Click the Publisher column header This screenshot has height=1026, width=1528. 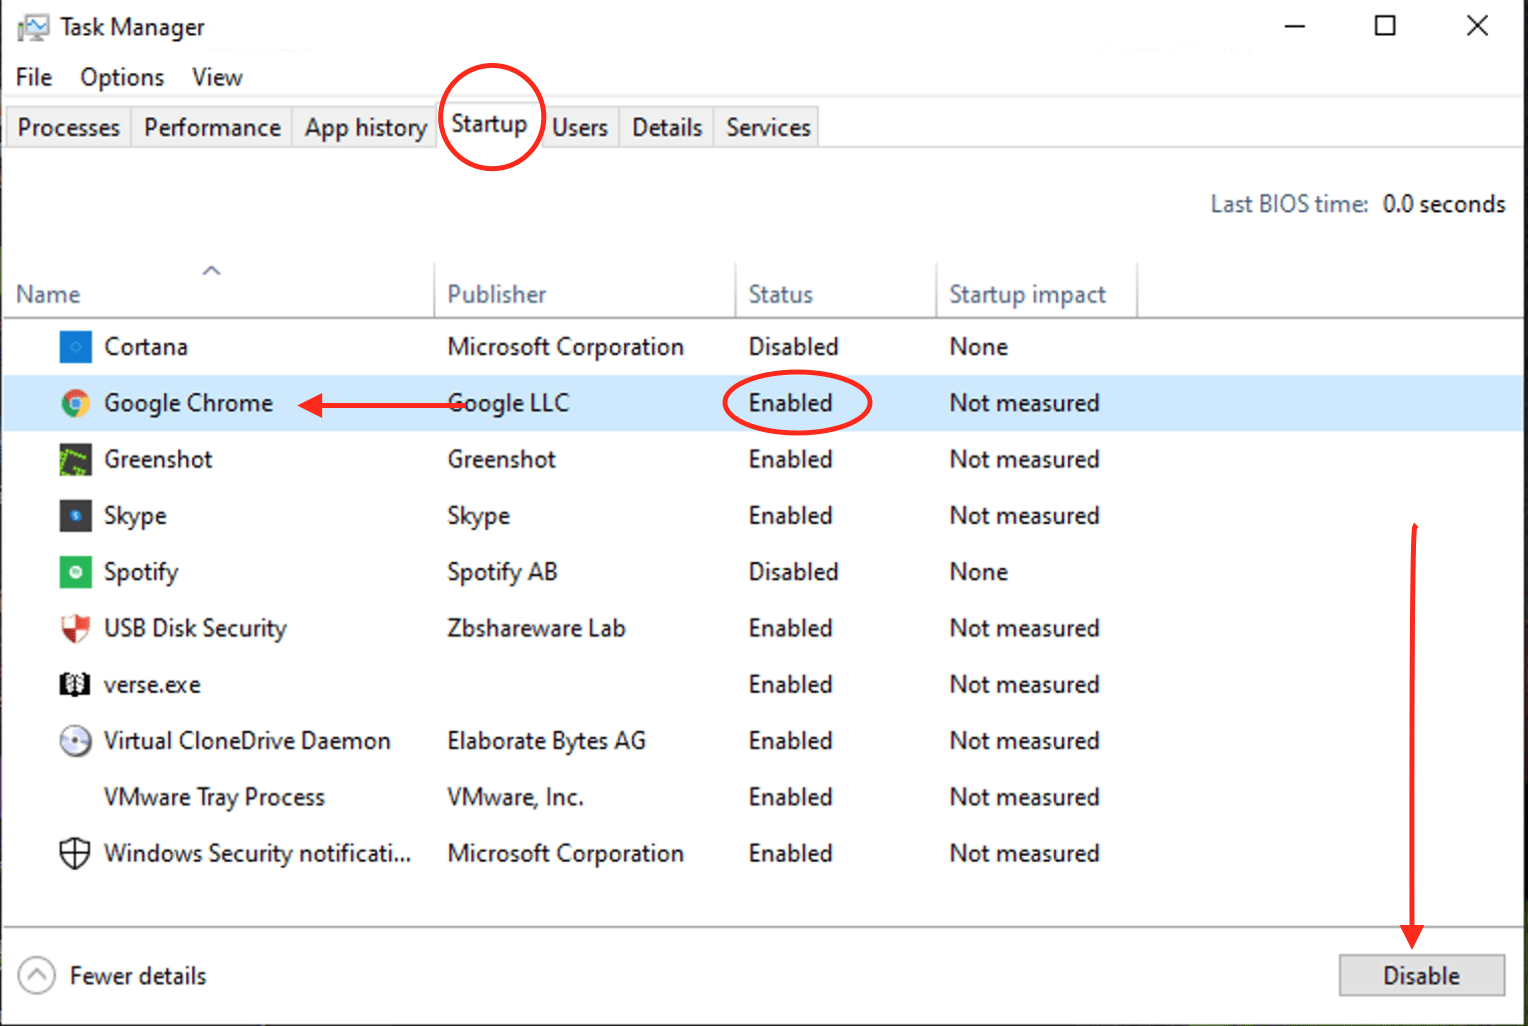click(496, 294)
